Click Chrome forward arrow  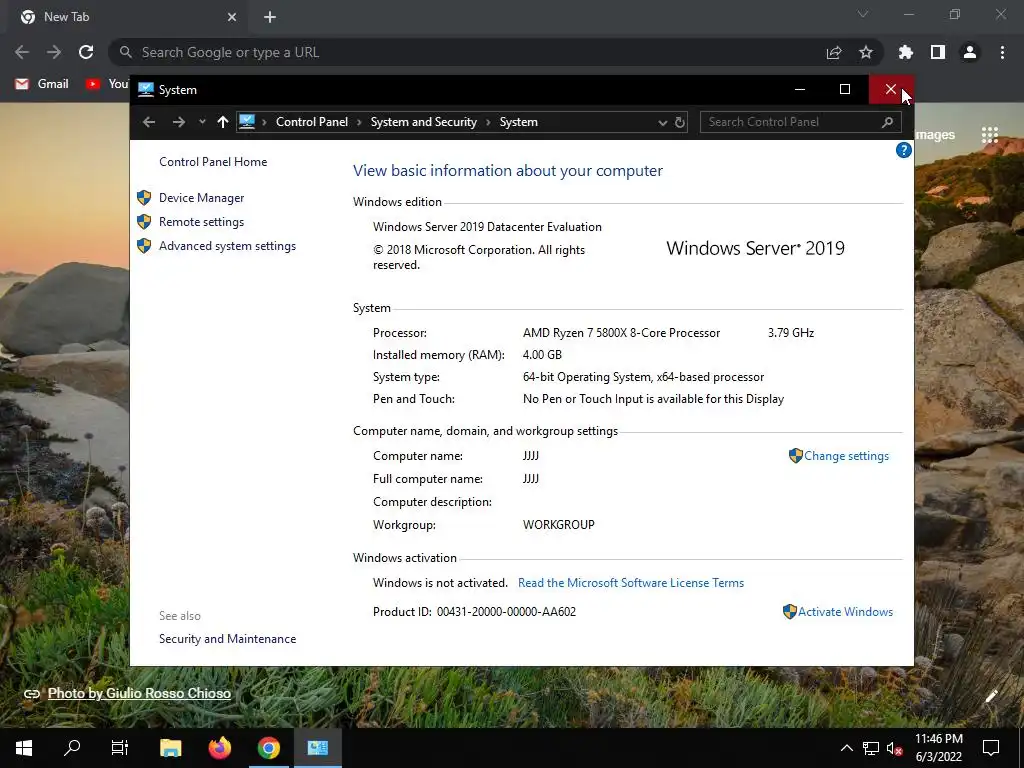(54, 52)
